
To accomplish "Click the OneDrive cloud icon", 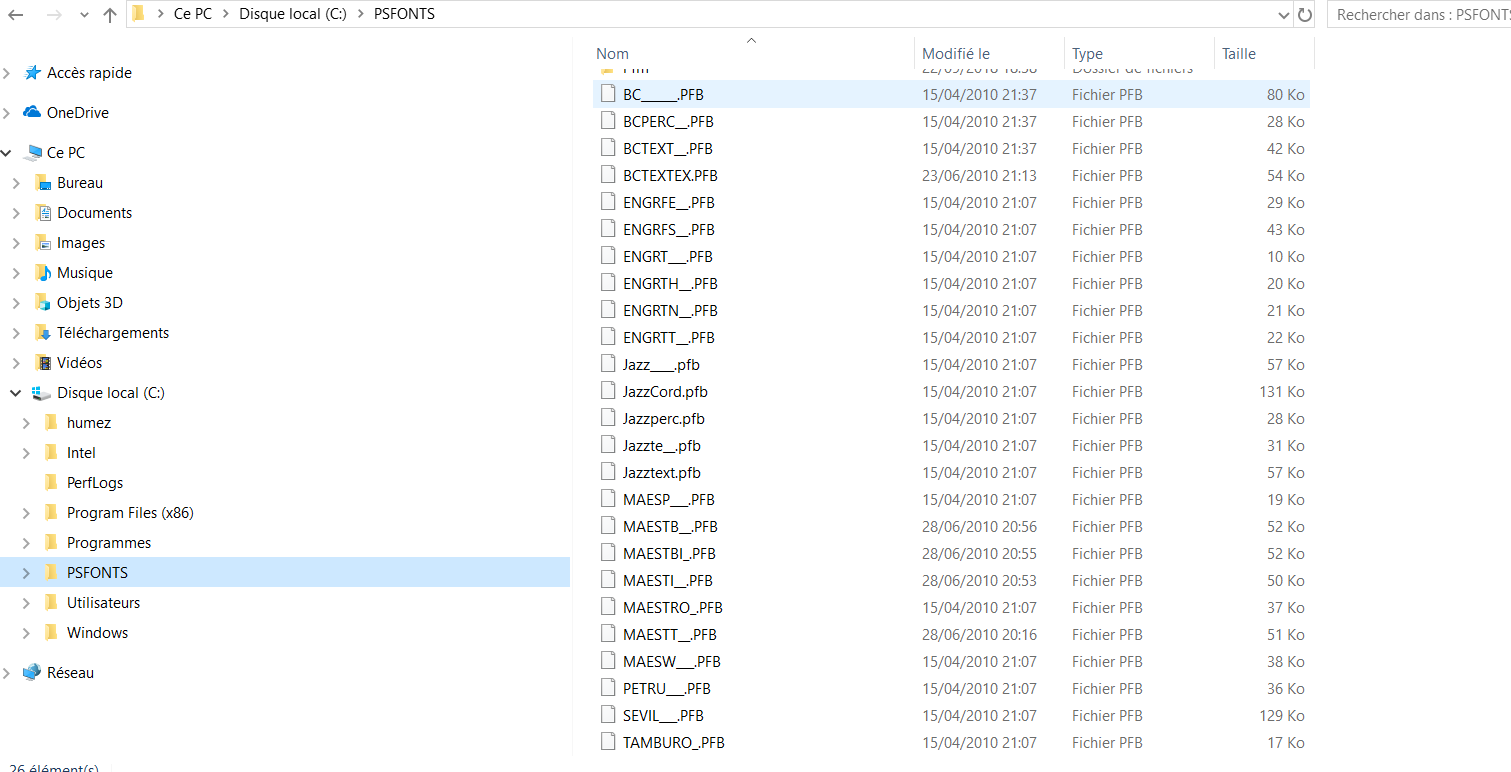I will tap(32, 113).
